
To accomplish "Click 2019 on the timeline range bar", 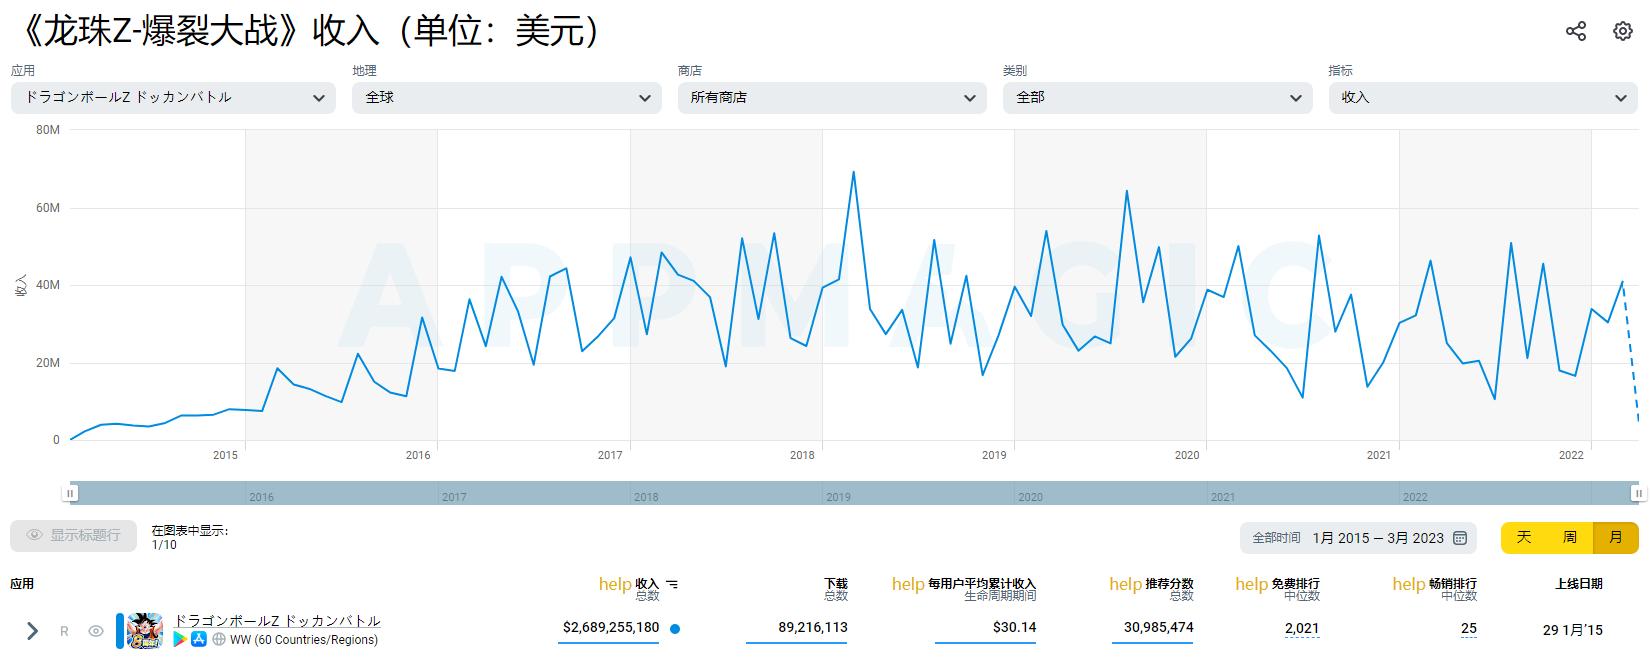I will tap(838, 497).
